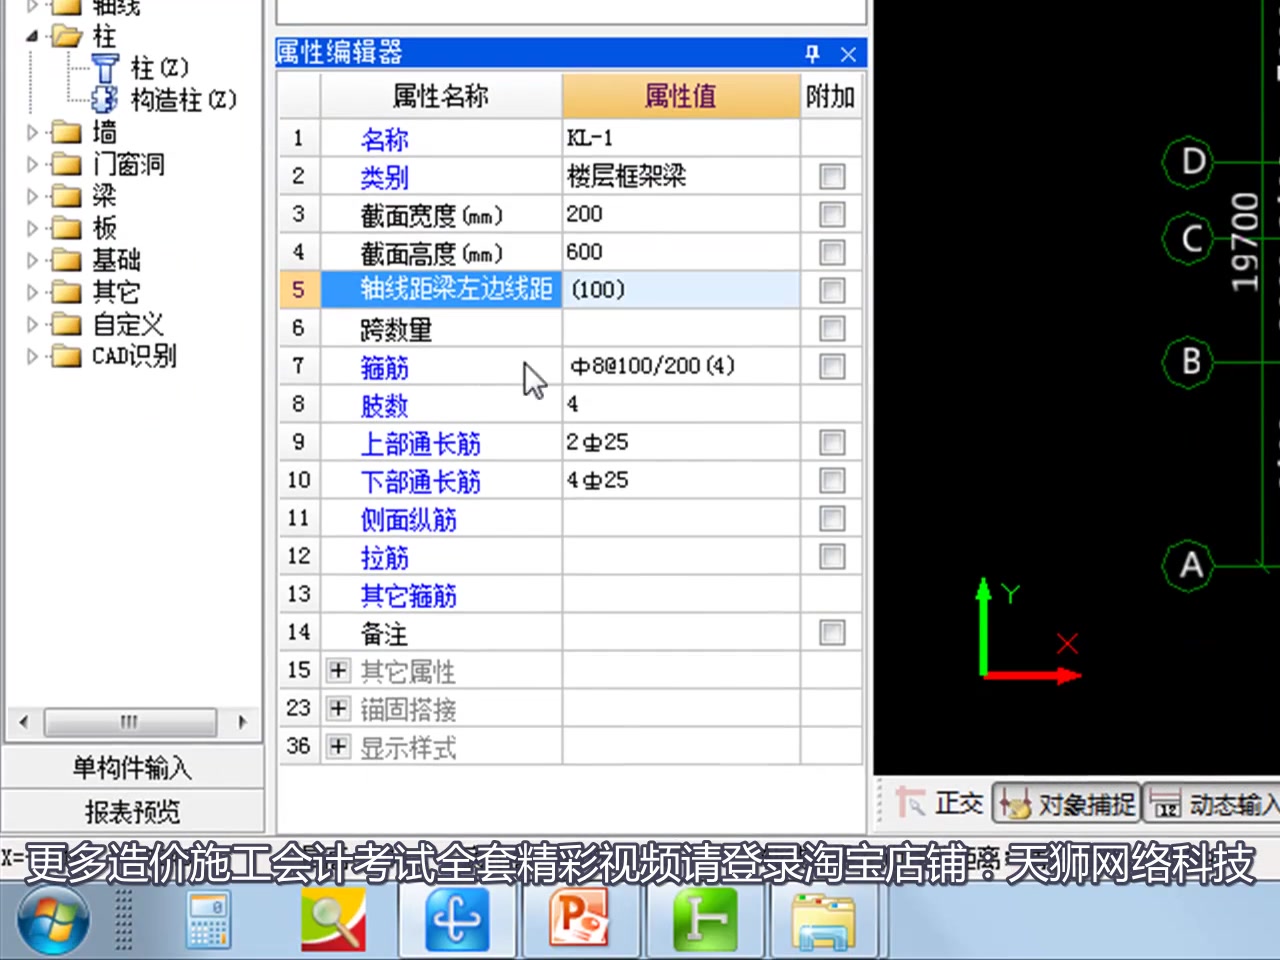Click the left arrow of the tree scrollbar
The width and height of the screenshot is (1280, 960).
[x=22, y=721]
